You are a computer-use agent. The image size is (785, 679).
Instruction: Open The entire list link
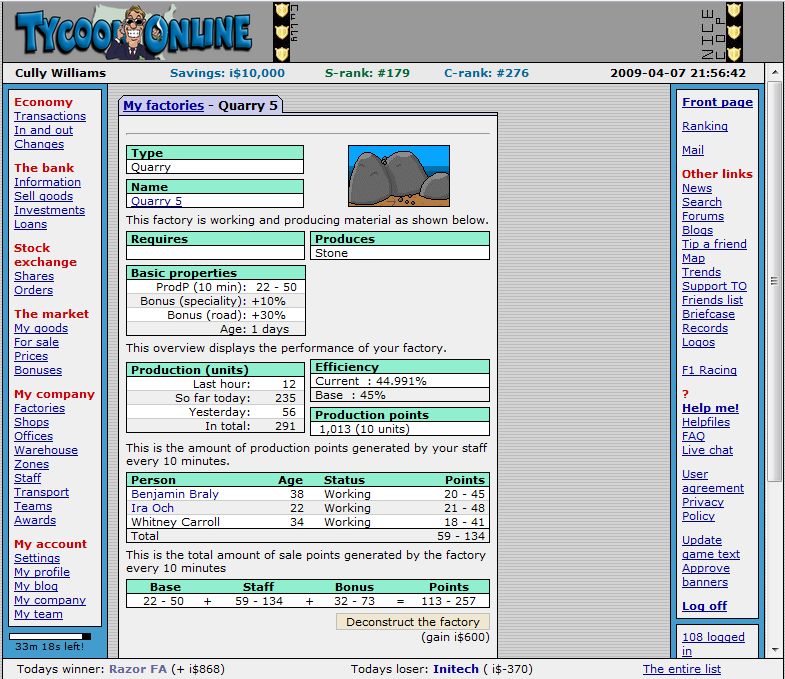point(681,669)
